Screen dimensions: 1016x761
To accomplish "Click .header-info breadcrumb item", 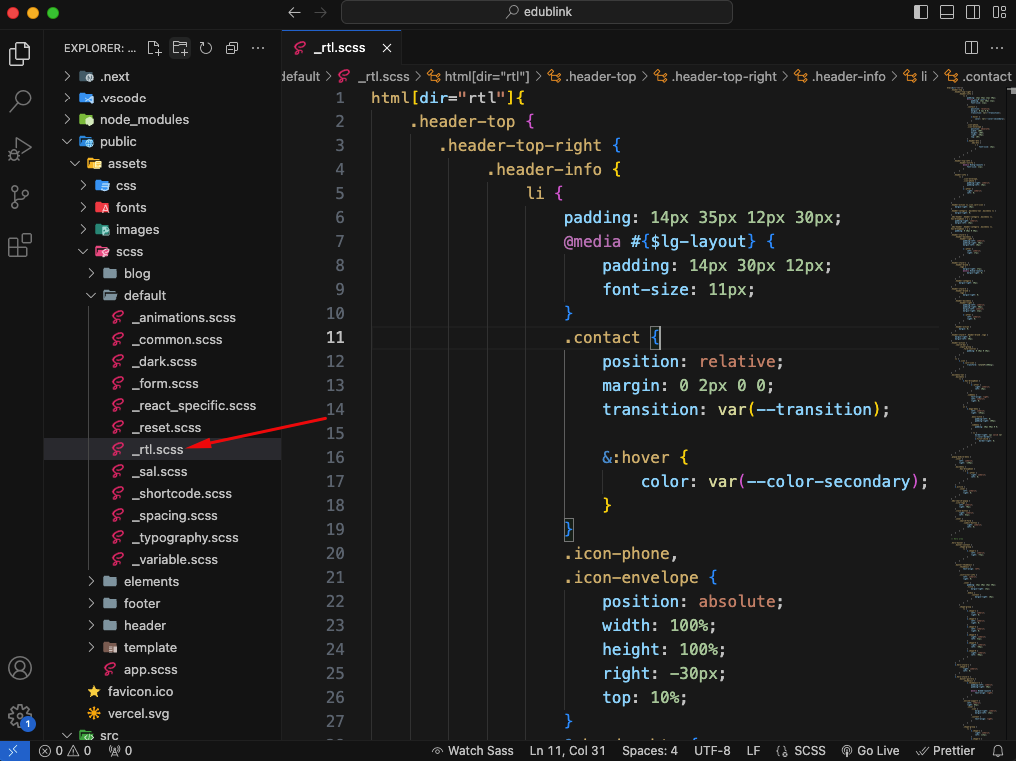I will click(x=840, y=76).
